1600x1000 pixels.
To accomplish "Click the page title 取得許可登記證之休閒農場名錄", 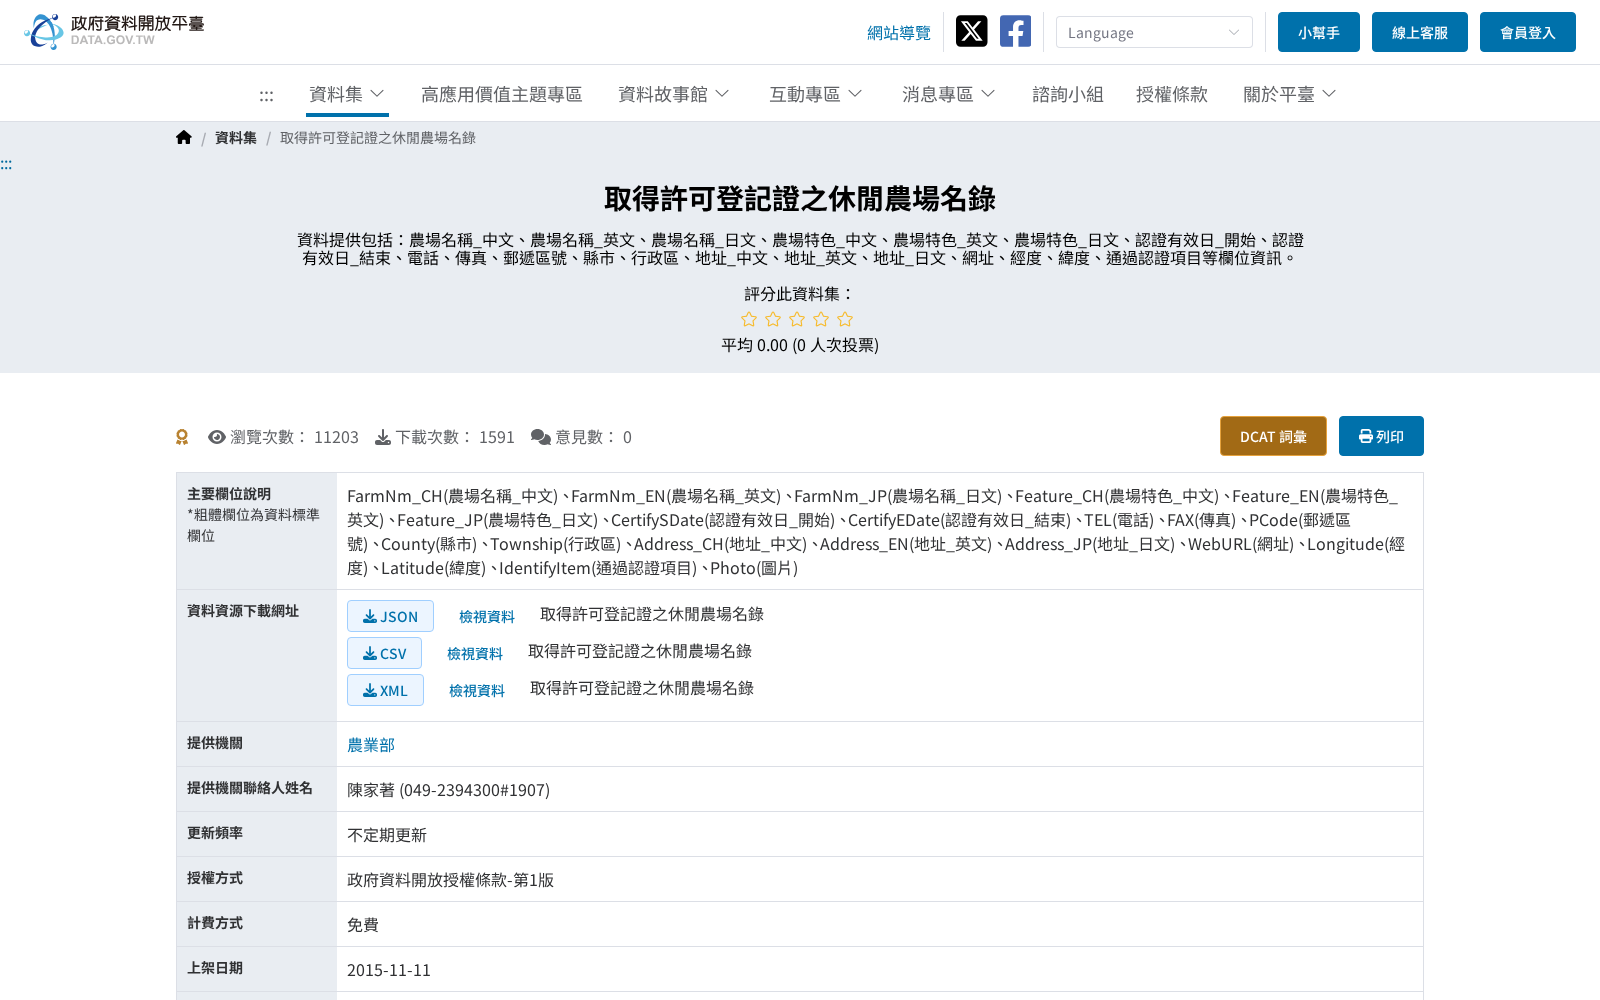I will point(800,199).
